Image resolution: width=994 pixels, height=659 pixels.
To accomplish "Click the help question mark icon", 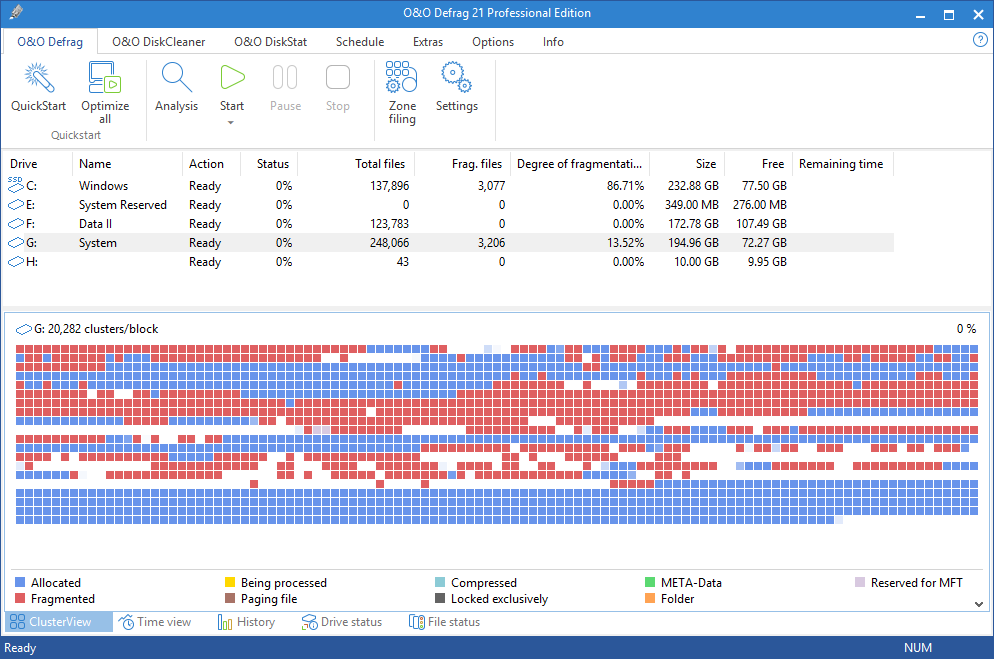I will click(980, 40).
